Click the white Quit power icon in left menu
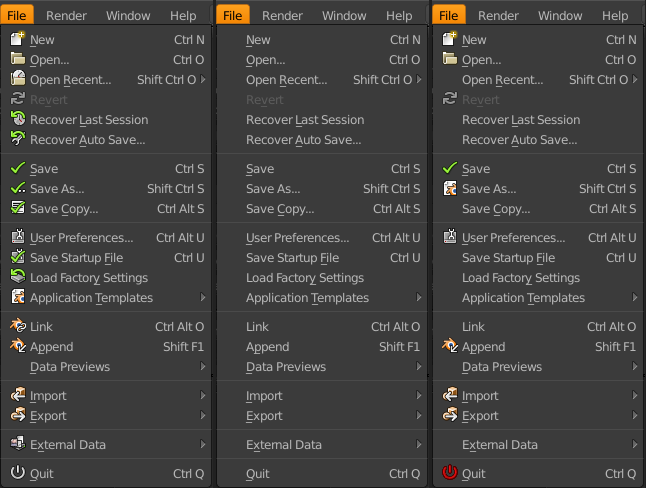Viewport: 646px width, 488px height. pyautogui.click(x=18, y=472)
